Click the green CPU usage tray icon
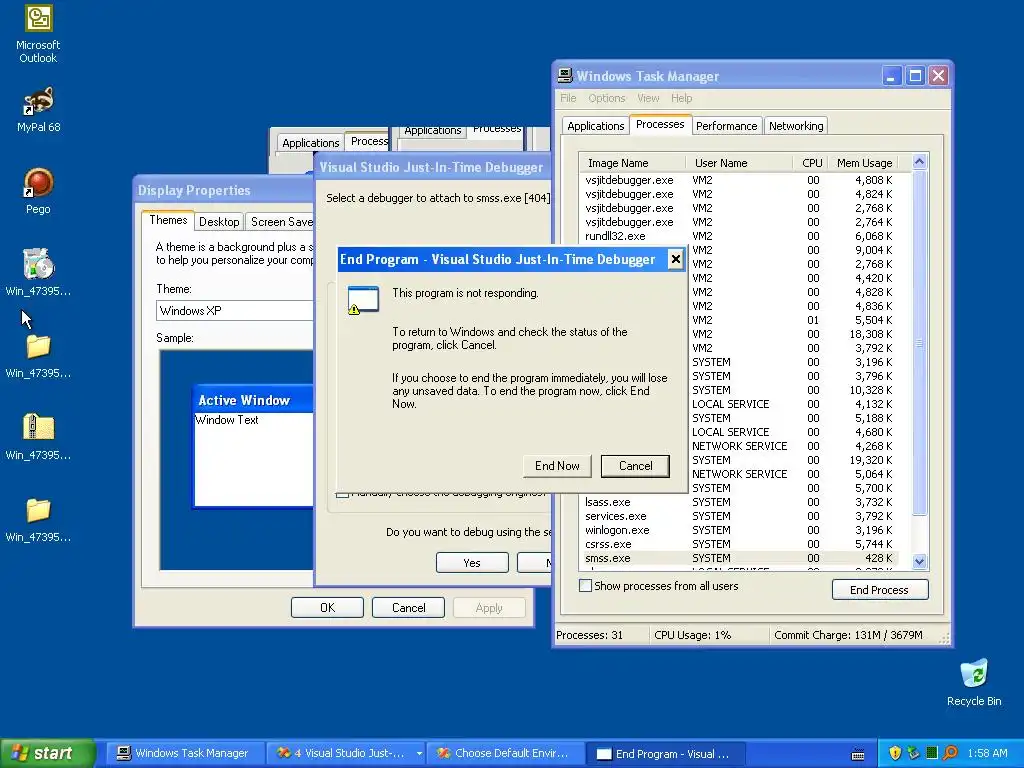Viewport: 1024px width, 768px height. coord(932,753)
